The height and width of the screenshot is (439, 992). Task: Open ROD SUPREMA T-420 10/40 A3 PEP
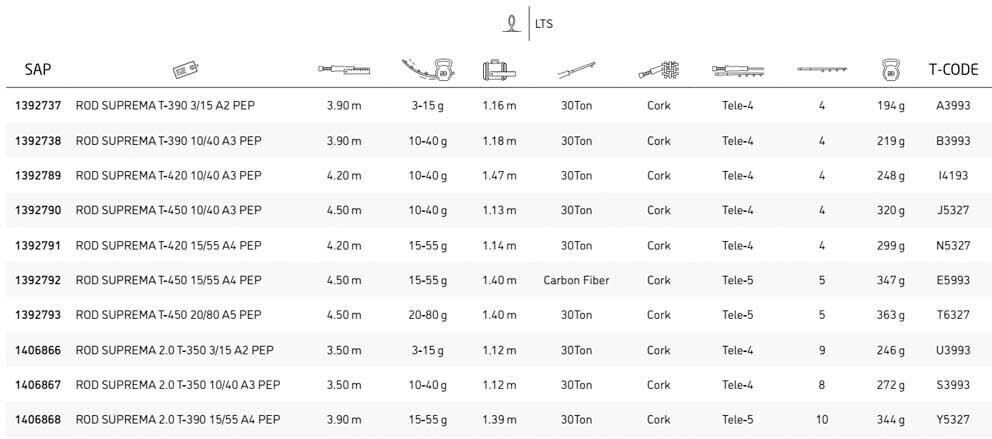[x=168, y=175]
